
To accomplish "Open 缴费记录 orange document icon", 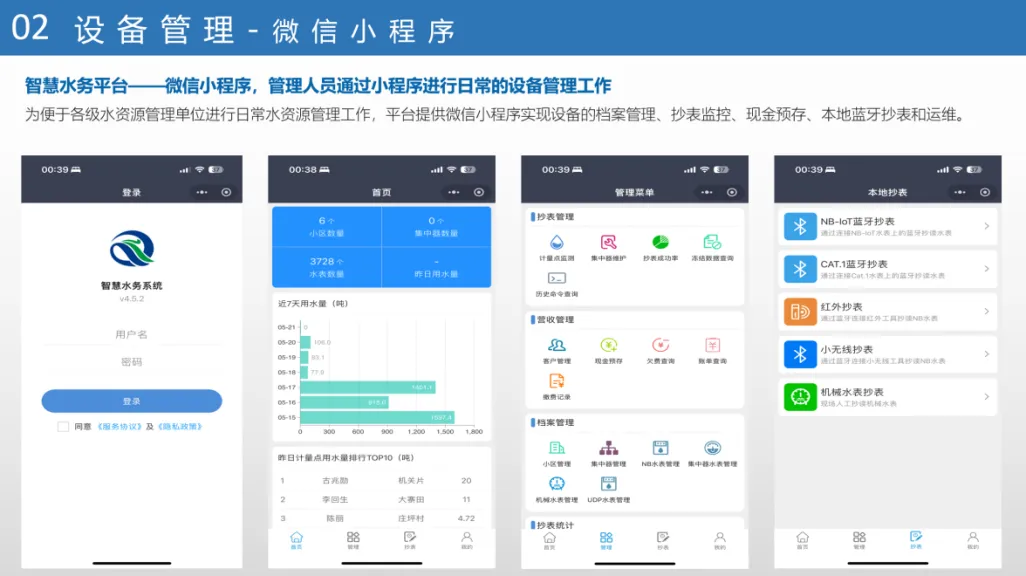I will point(556,381).
